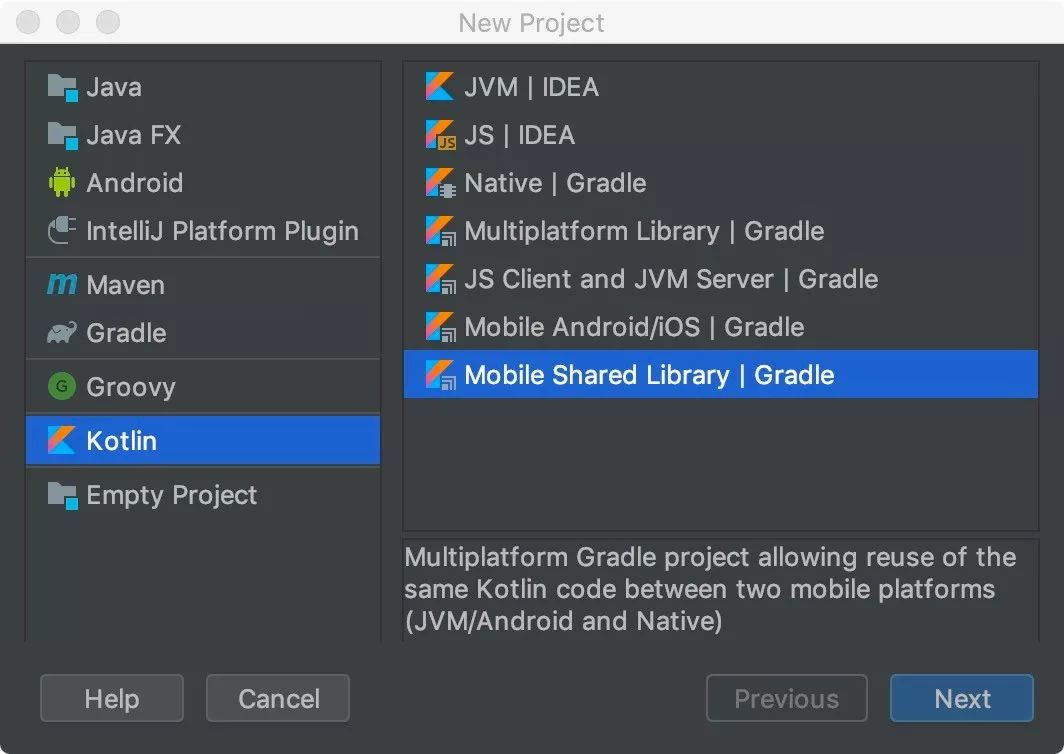This screenshot has width=1064, height=754.
Task: Click the JS | IDEA Kotlin icon
Action: point(440,134)
